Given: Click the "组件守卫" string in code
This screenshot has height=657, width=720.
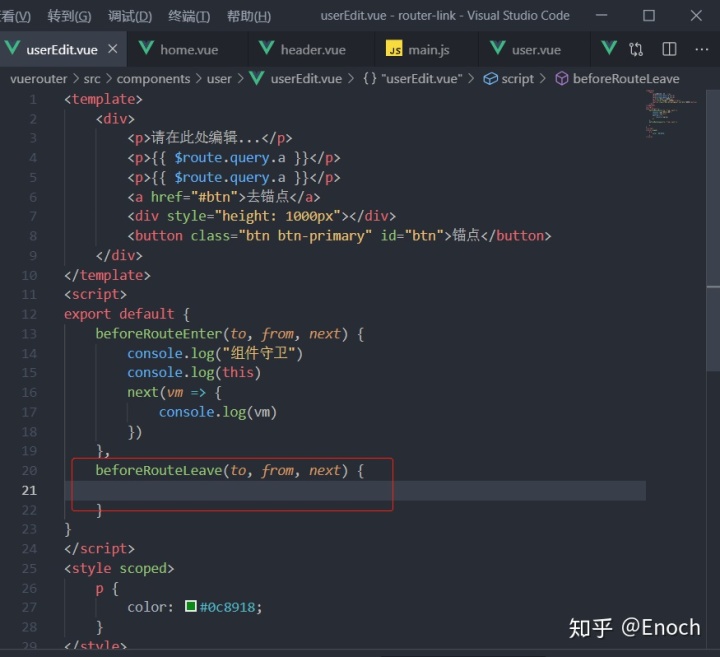Looking at the screenshot, I should click(259, 353).
